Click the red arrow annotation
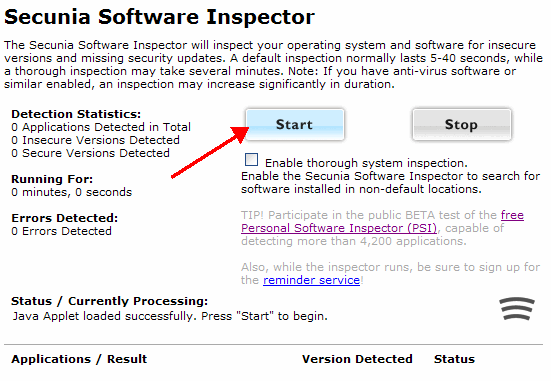Screen dimensions: 551x381 click(210, 152)
